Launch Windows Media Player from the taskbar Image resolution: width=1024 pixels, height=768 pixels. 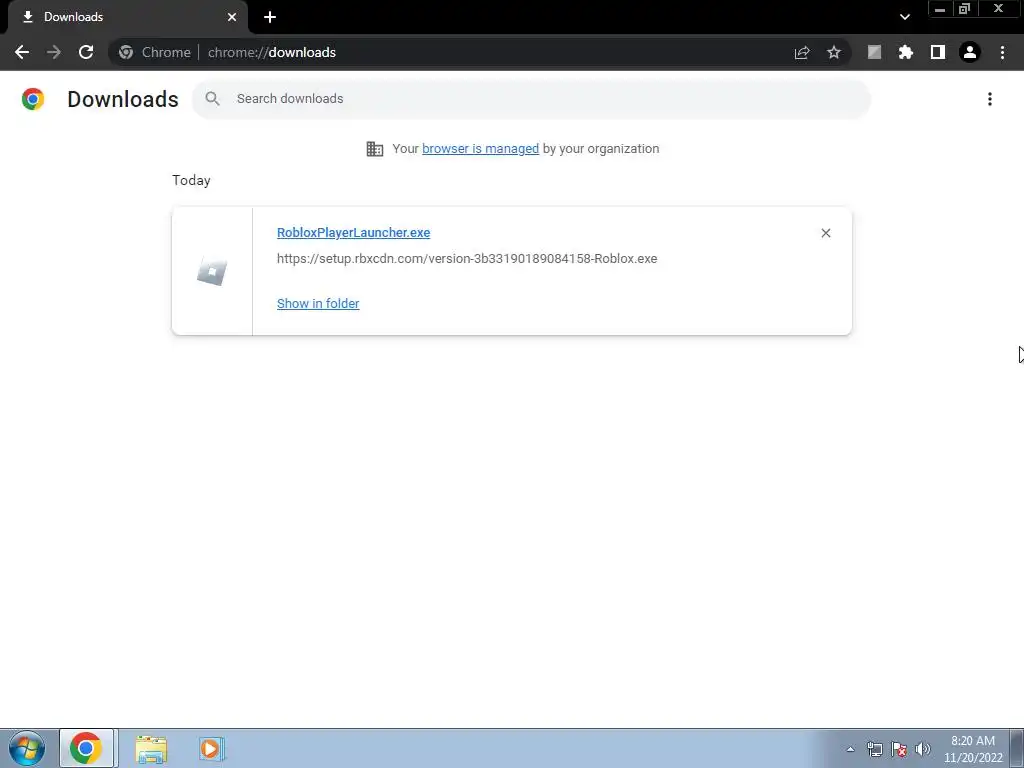coord(211,748)
